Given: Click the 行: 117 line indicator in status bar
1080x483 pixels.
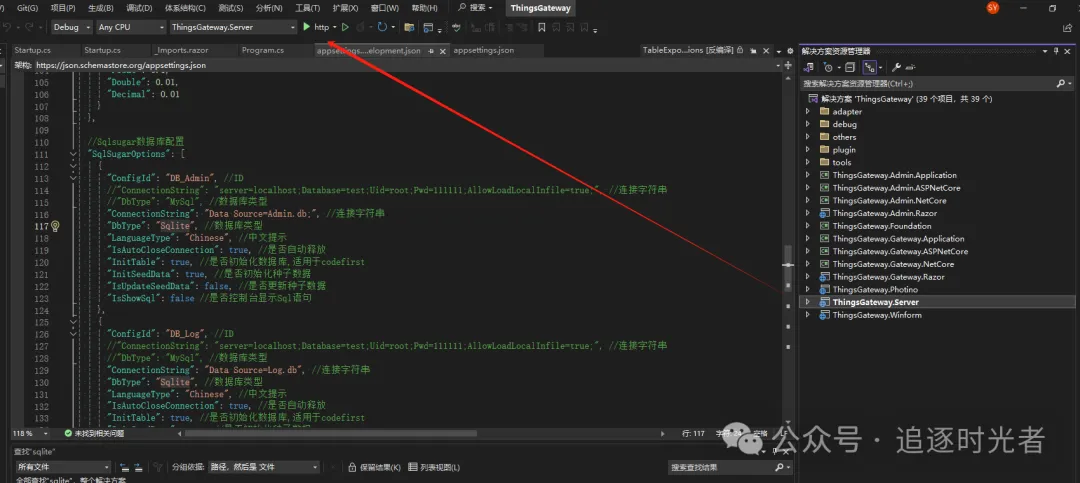Looking at the screenshot, I should point(694,433).
